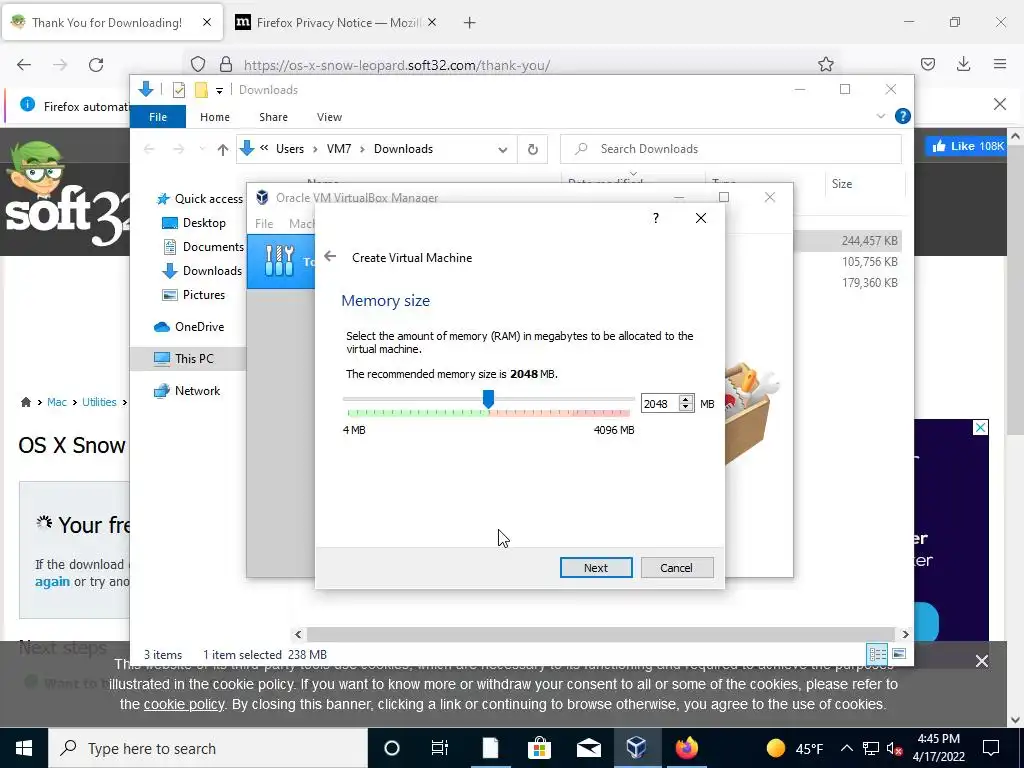The width and height of the screenshot is (1024, 768).
Task: Open the Home ribbon tab in Explorer
Action: [x=215, y=117]
